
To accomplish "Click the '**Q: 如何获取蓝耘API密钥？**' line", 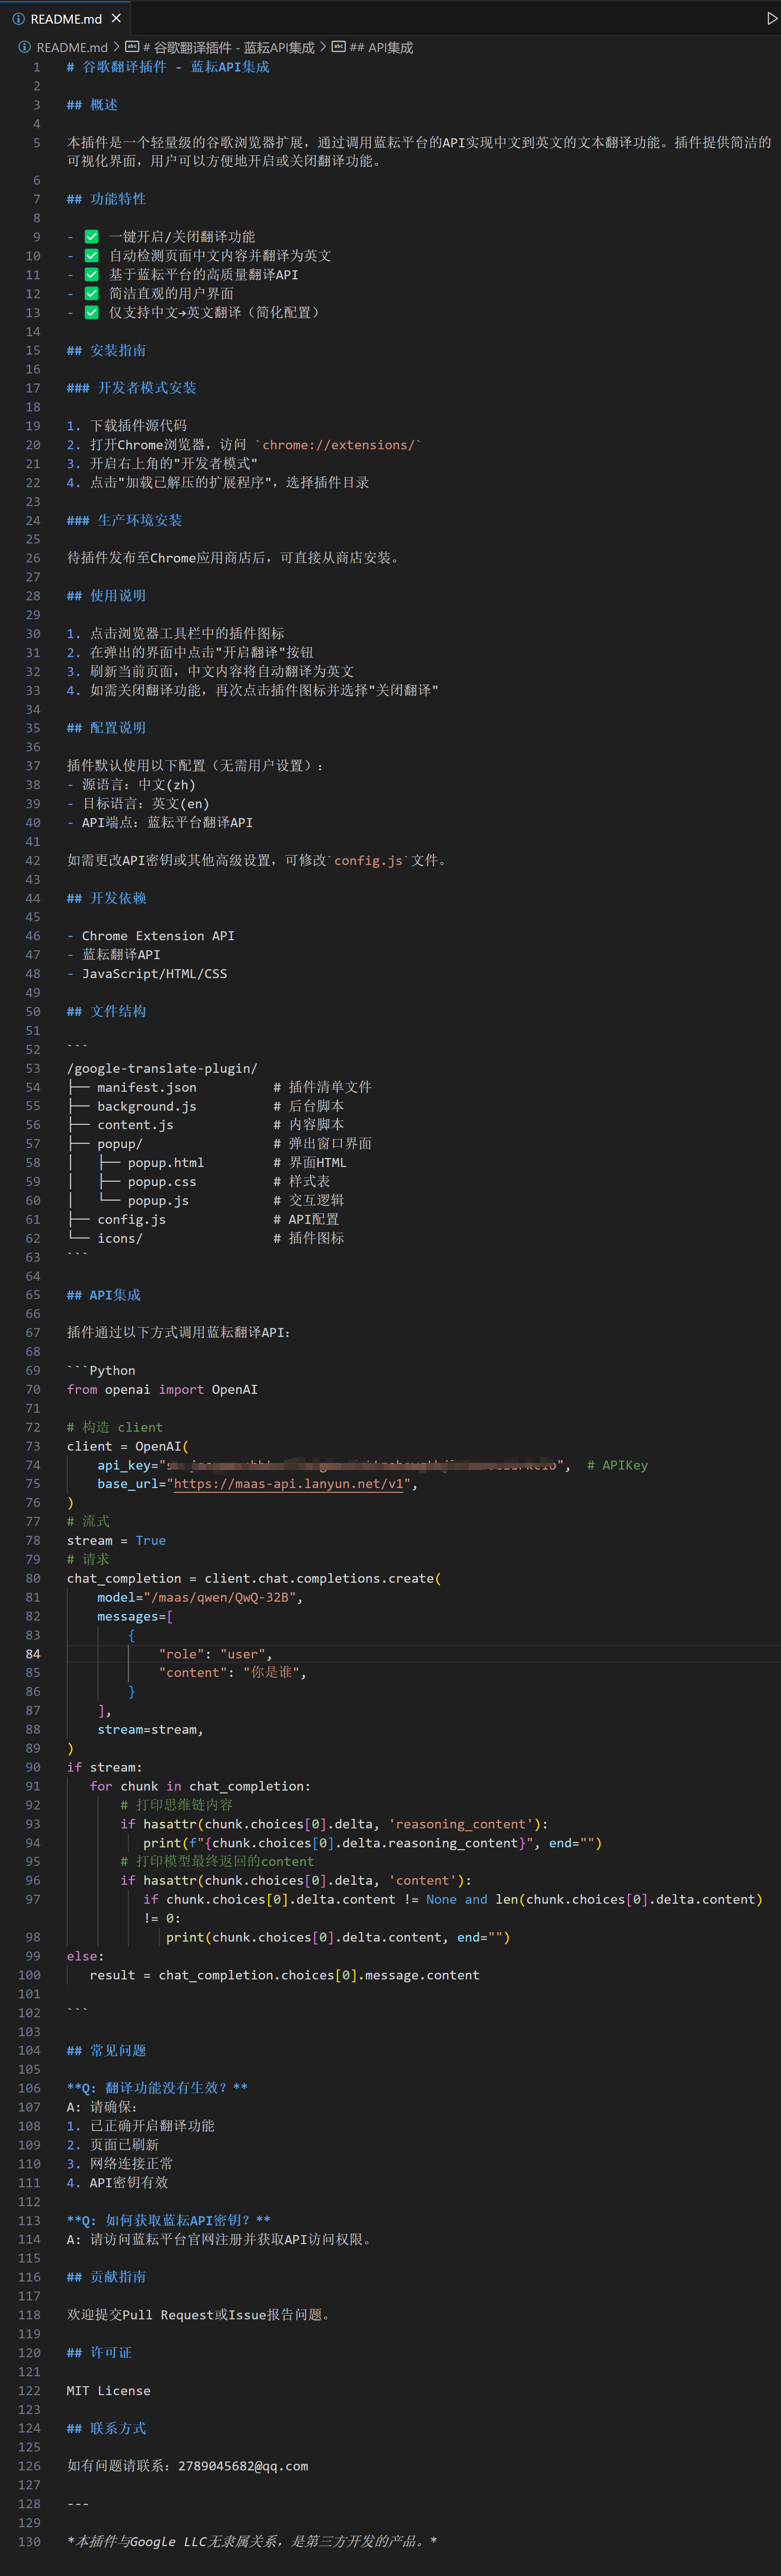I will (168, 2220).
